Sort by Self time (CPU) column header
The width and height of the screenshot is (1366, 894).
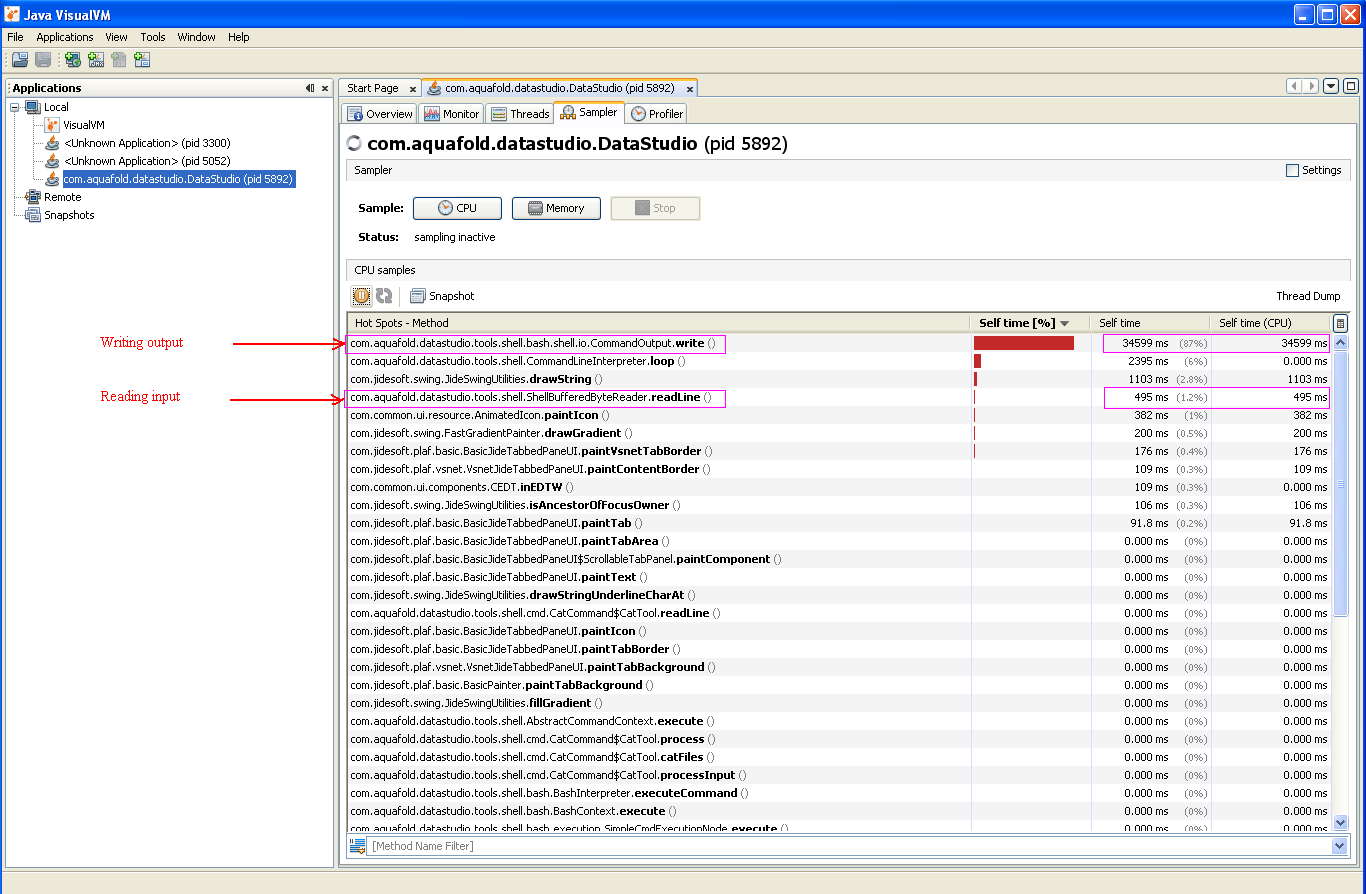coord(1270,323)
